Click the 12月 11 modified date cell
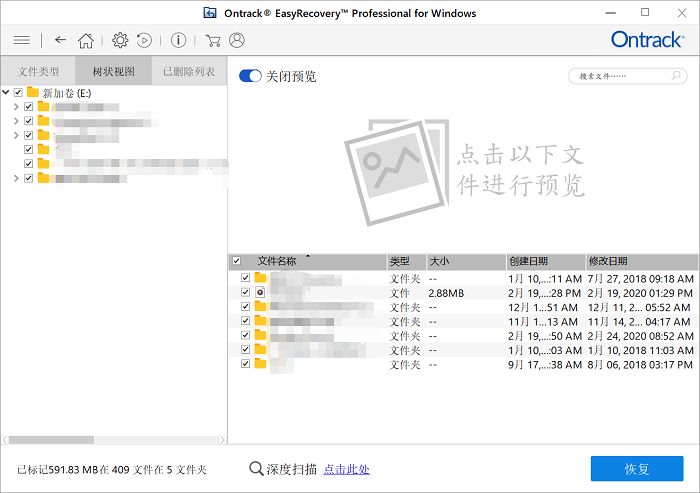Image resolution: width=700 pixels, height=493 pixels. (639, 307)
